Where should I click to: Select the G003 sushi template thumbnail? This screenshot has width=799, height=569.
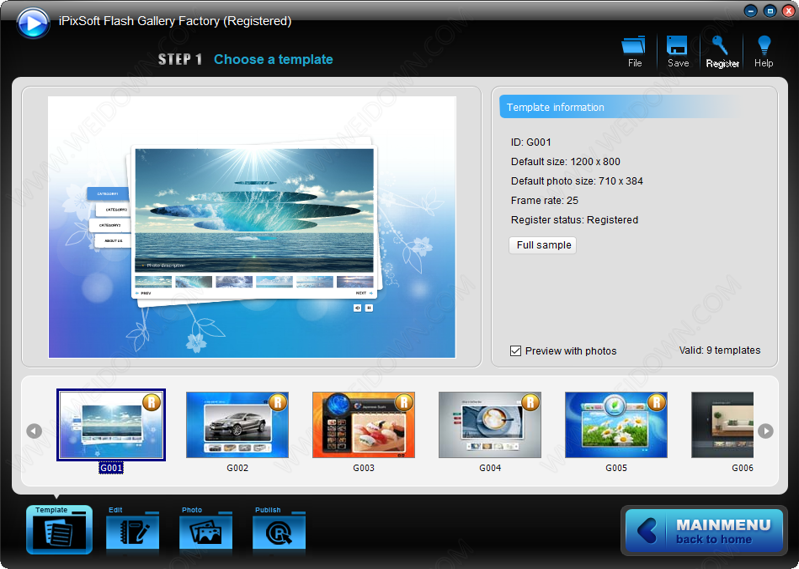coord(364,425)
